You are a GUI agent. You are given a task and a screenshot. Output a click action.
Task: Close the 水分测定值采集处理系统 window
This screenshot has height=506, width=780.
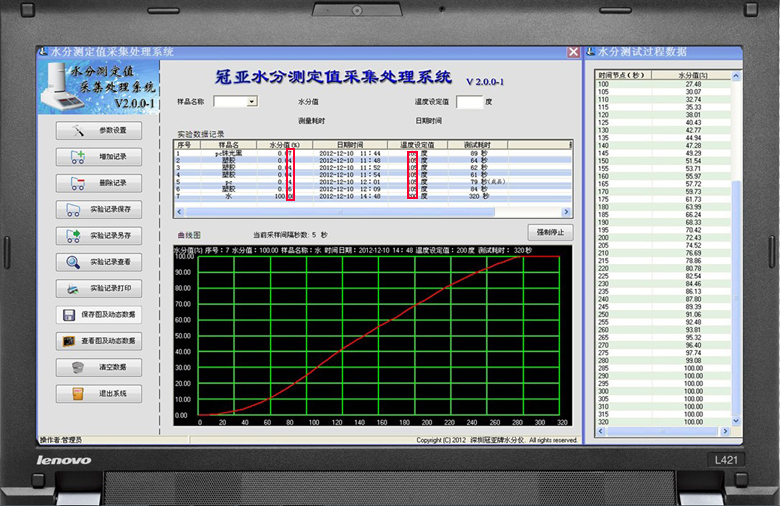coord(573,52)
